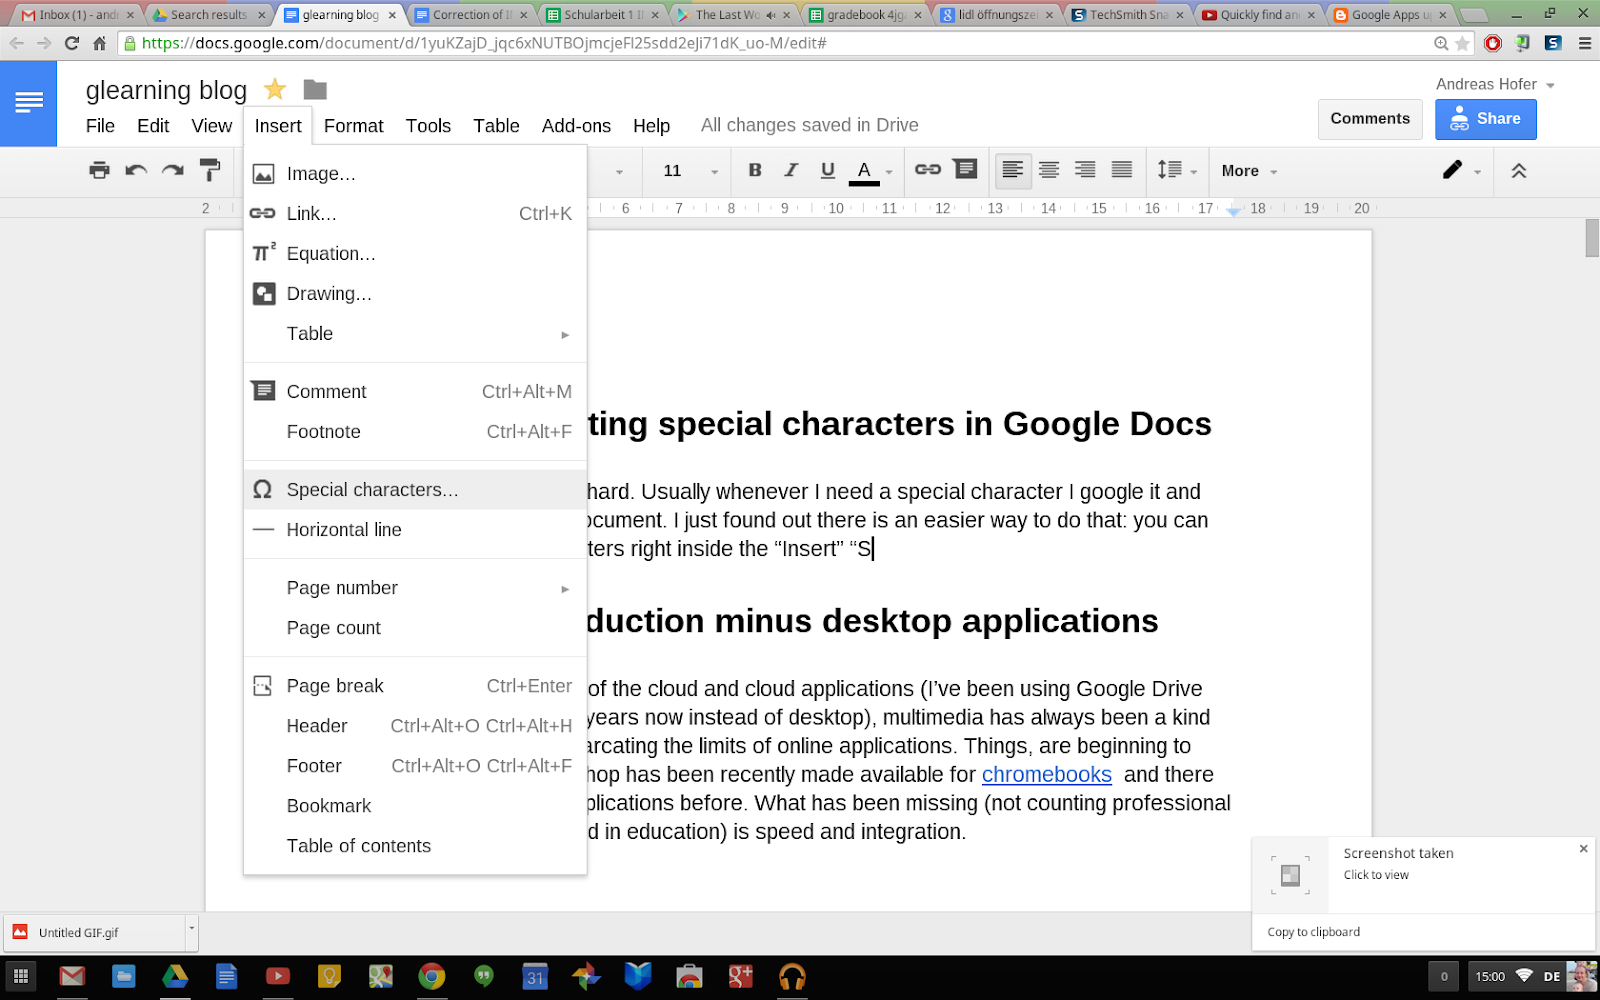Click the Print icon in toolbar
Image resolution: width=1600 pixels, height=1000 pixels.
click(x=99, y=170)
